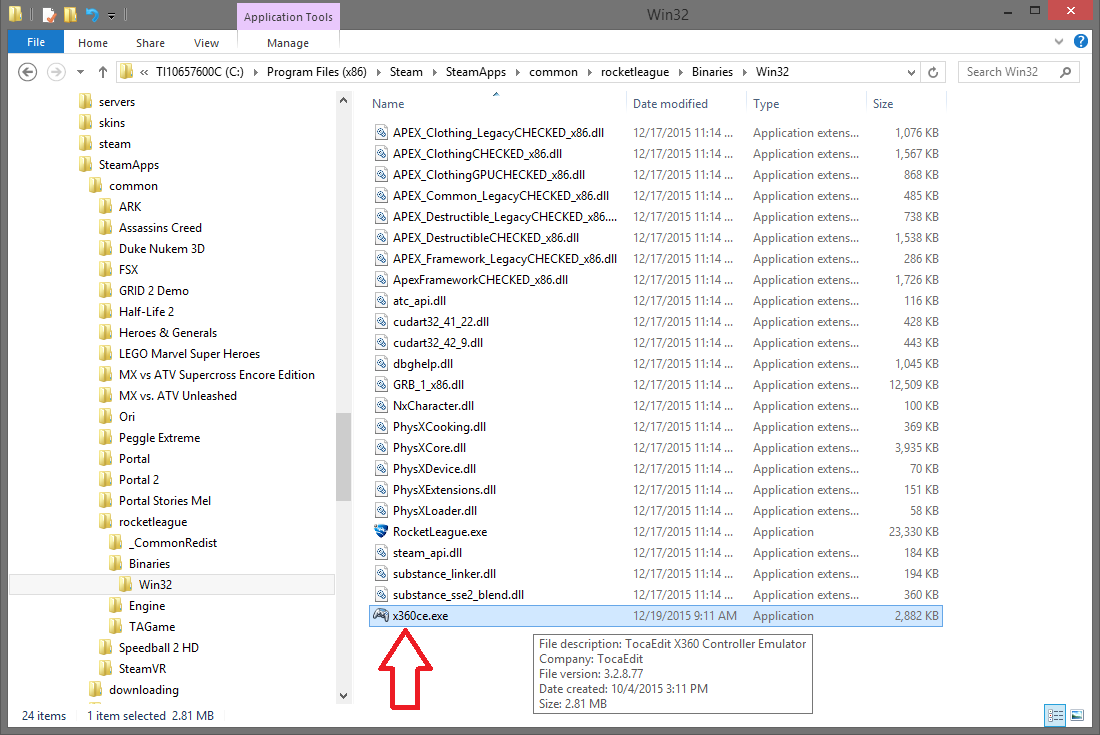Open the Manage ribbon tab

point(288,43)
